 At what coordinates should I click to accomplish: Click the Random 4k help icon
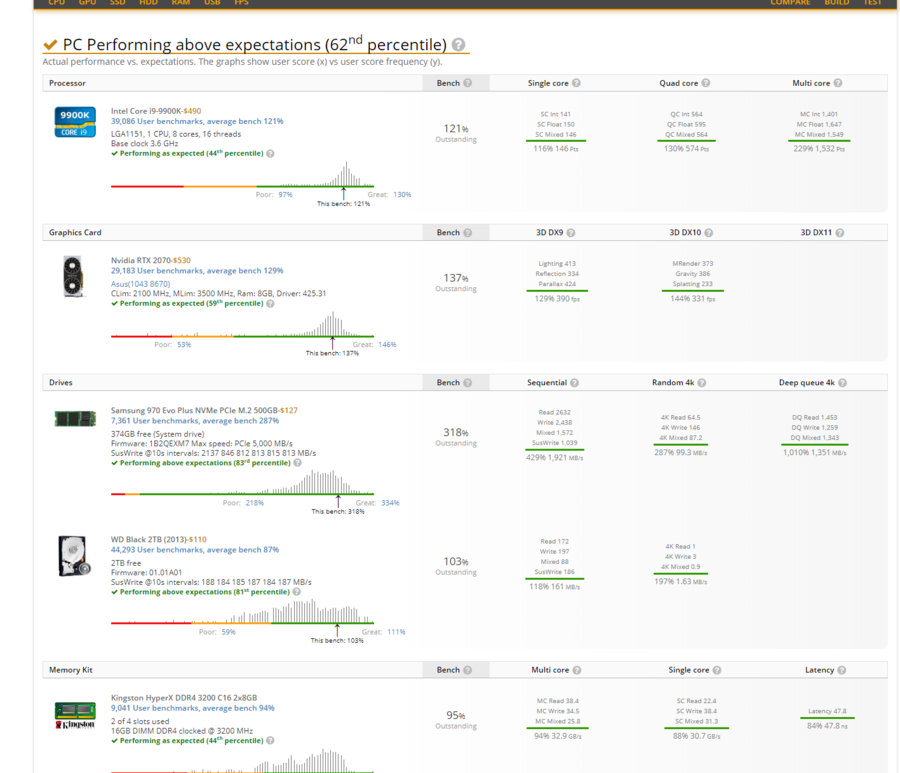tap(702, 383)
